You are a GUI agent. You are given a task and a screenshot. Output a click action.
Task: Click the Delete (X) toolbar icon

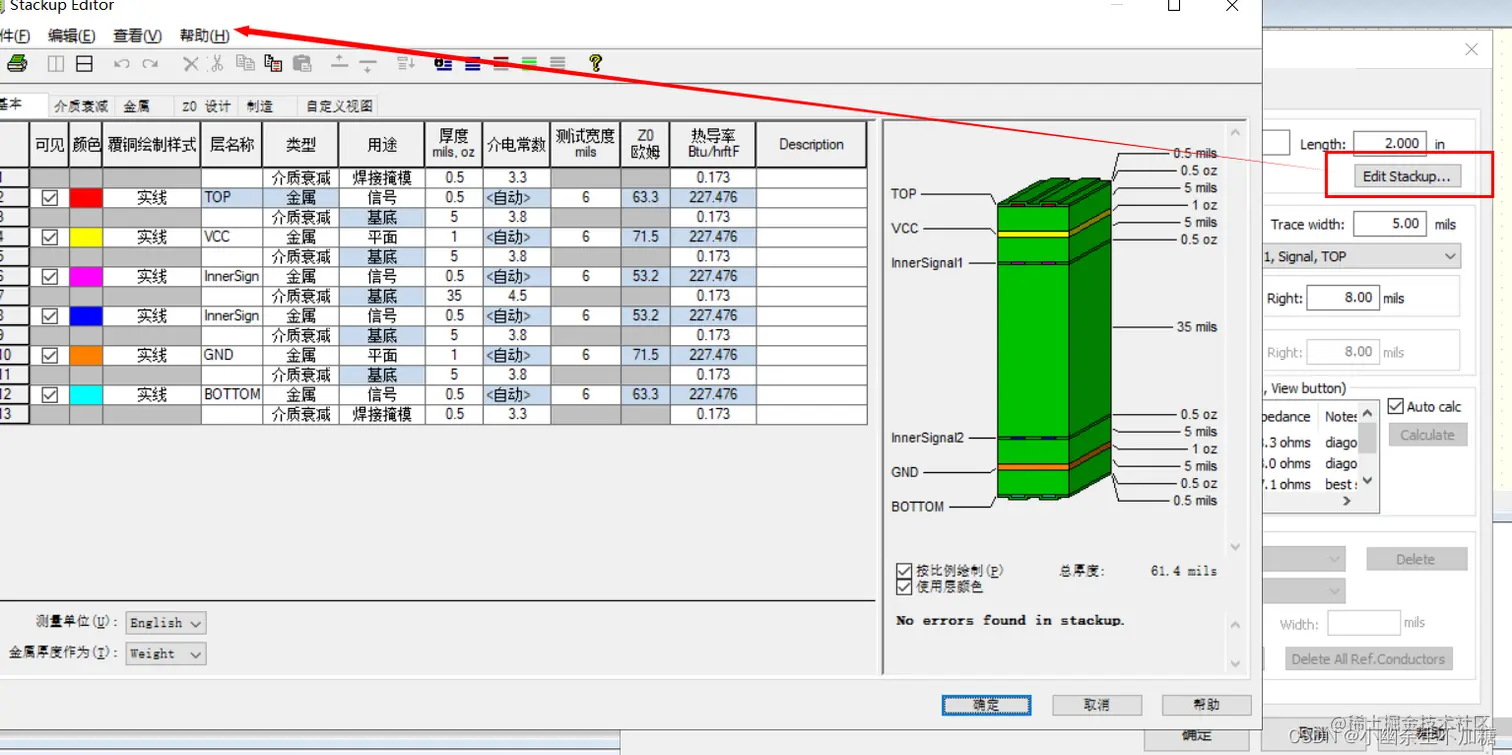tap(190, 64)
